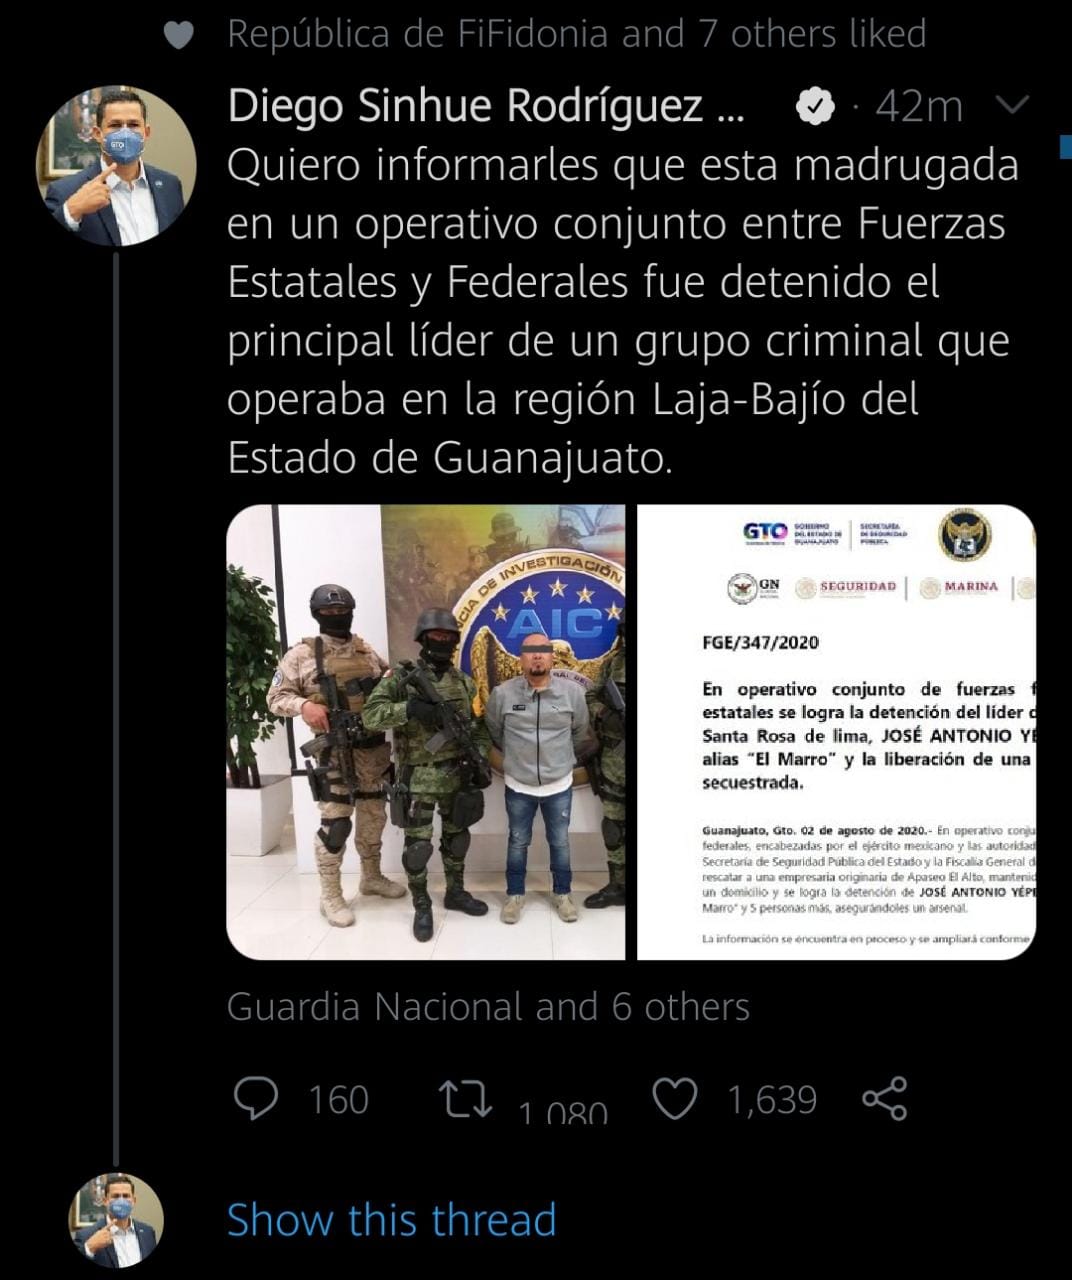
Task: Open the tweet text about Laja-Bajío arrest
Action: (x=623, y=311)
